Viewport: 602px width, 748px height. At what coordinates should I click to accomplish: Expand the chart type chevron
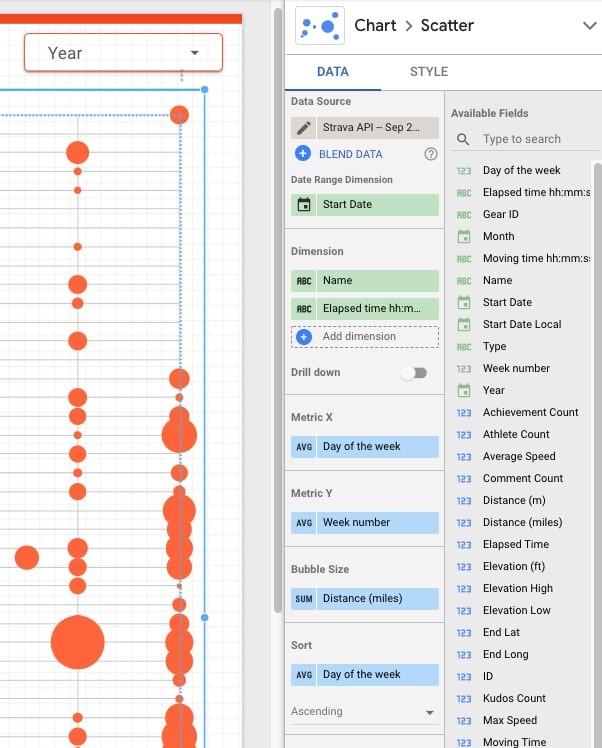tap(590, 26)
